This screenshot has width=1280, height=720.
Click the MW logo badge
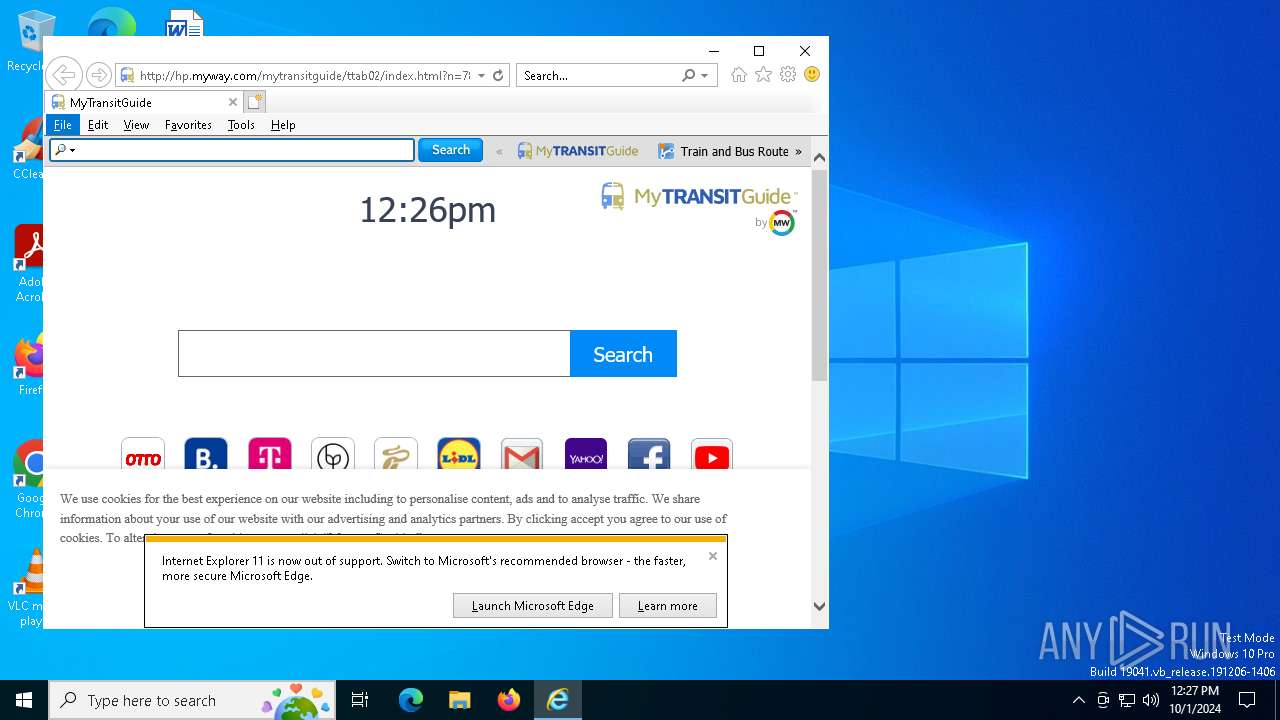(782, 222)
